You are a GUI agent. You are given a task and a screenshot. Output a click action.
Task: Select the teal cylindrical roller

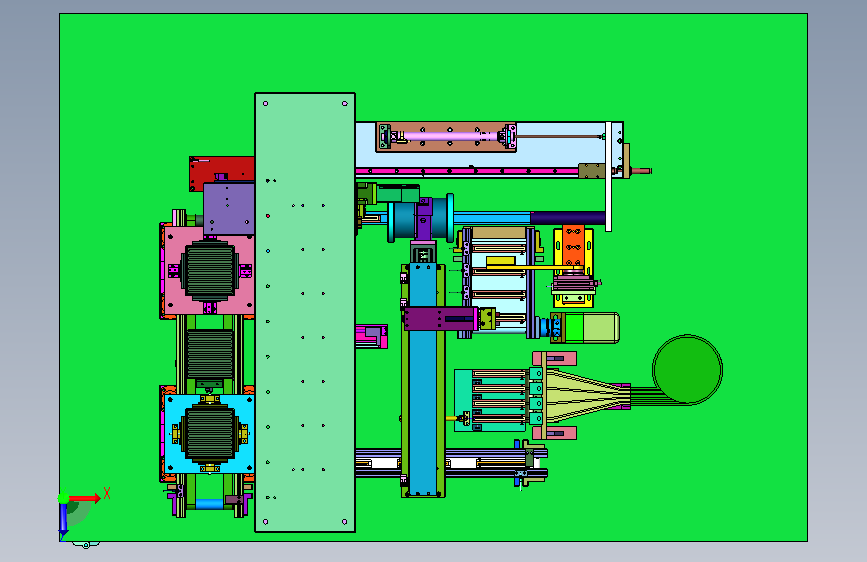pos(421,218)
